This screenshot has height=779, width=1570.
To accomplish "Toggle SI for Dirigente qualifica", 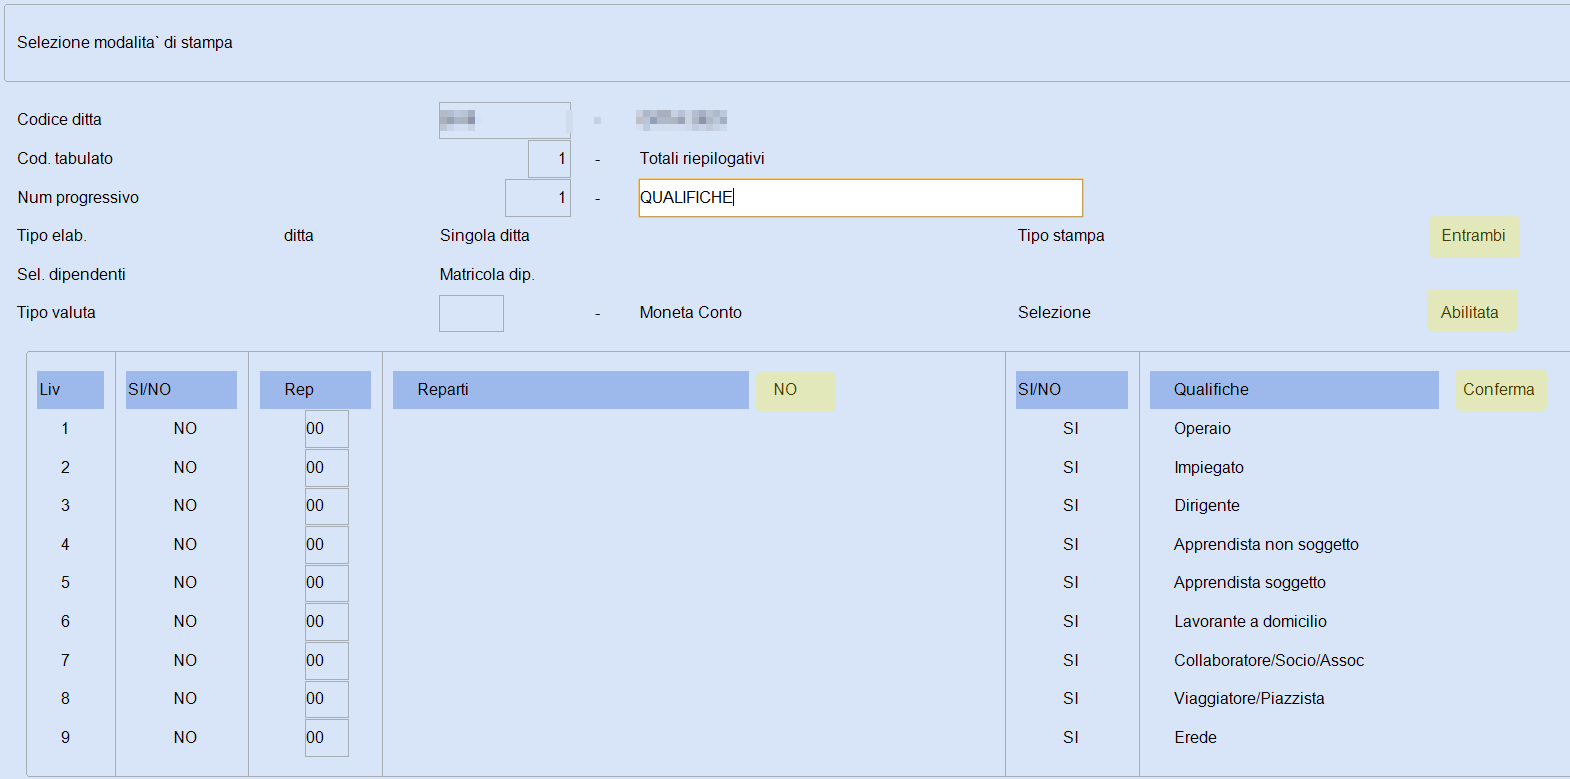I will pyautogui.click(x=1071, y=506).
